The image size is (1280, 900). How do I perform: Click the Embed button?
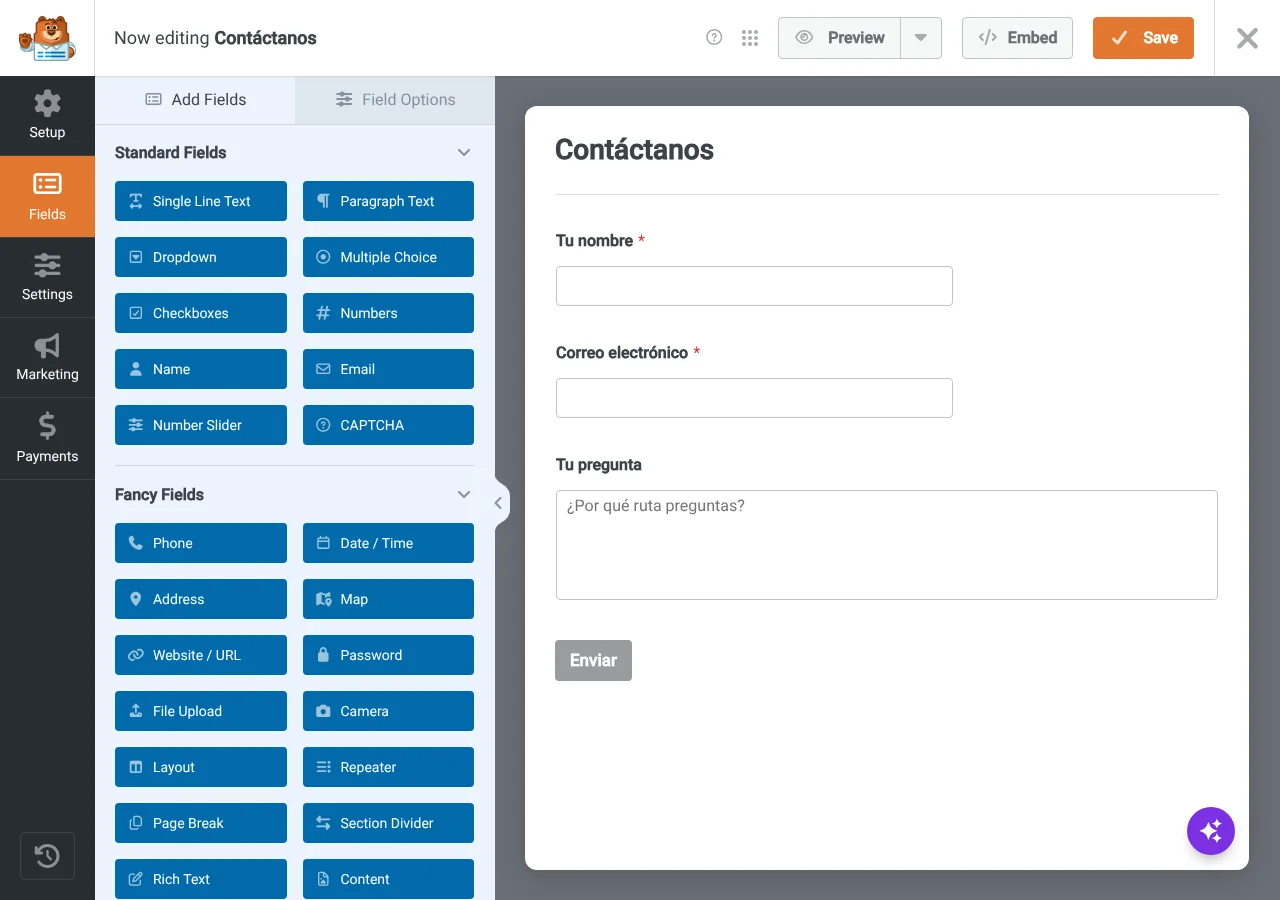coord(1017,38)
